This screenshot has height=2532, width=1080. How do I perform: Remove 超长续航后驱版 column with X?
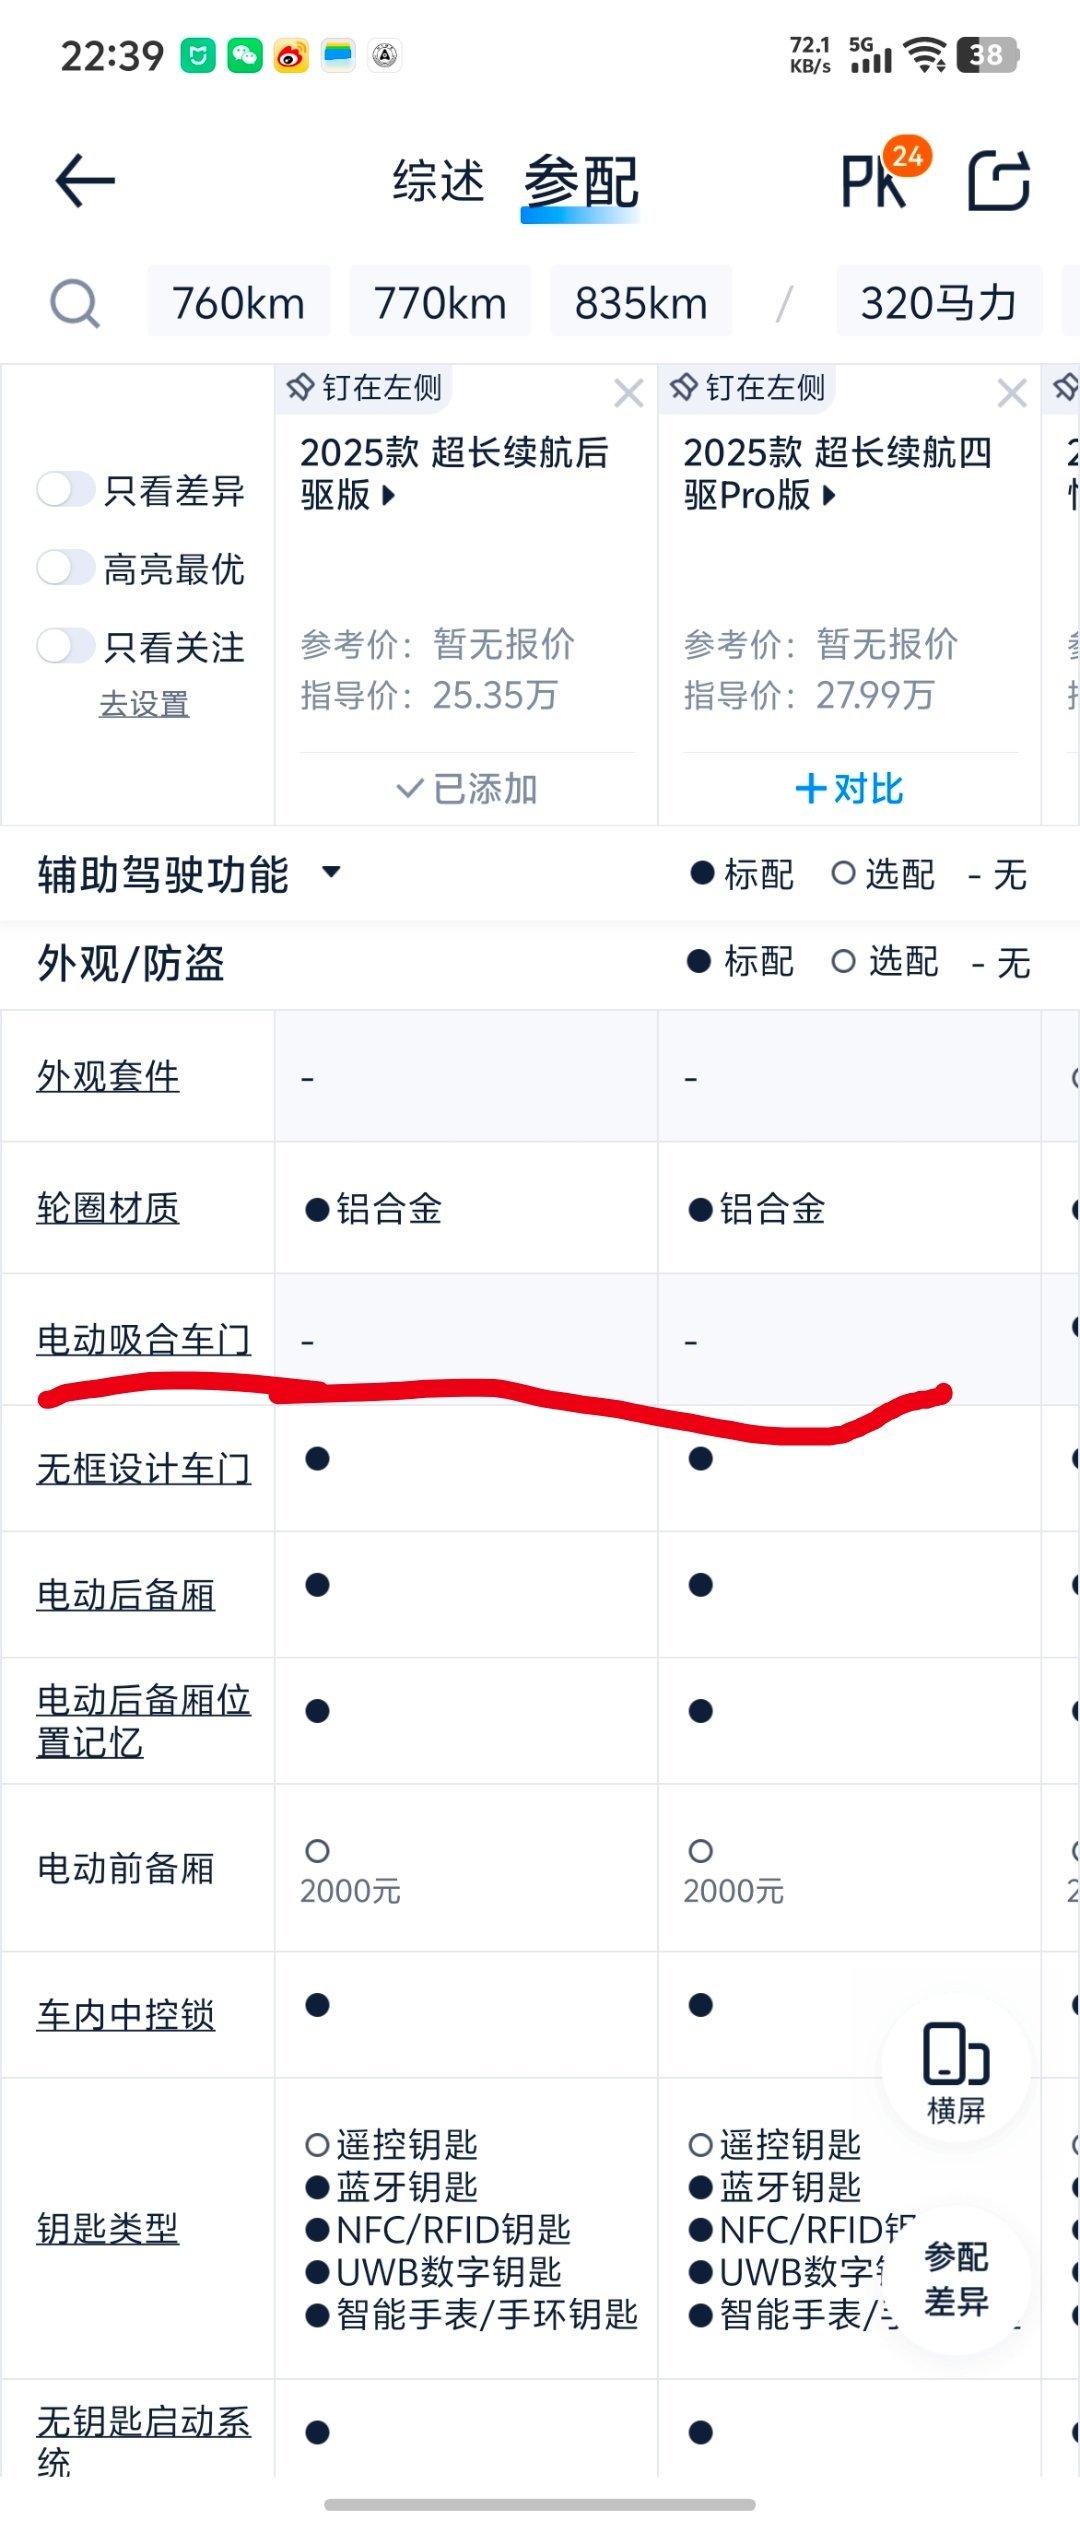click(x=629, y=393)
